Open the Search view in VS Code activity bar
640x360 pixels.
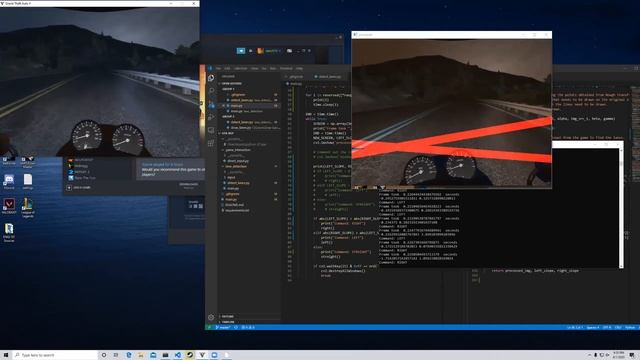click(211, 91)
